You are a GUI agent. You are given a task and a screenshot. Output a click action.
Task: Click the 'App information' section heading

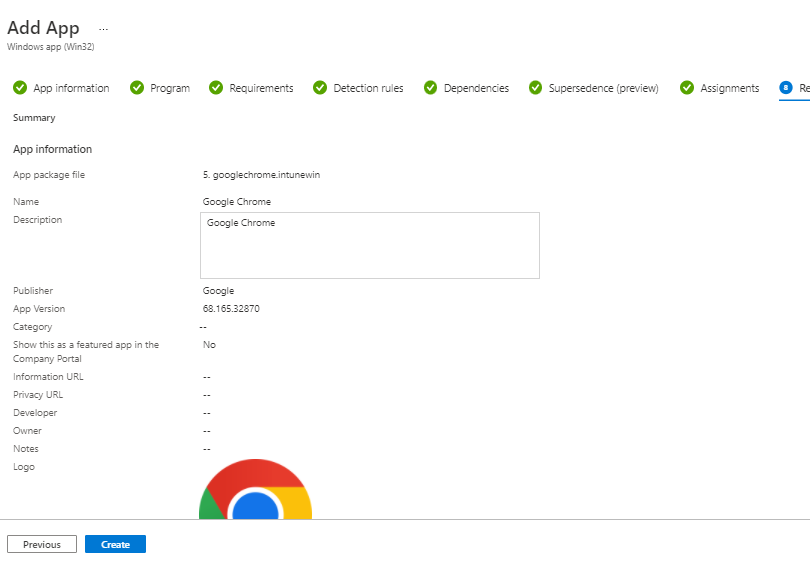(x=53, y=149)
